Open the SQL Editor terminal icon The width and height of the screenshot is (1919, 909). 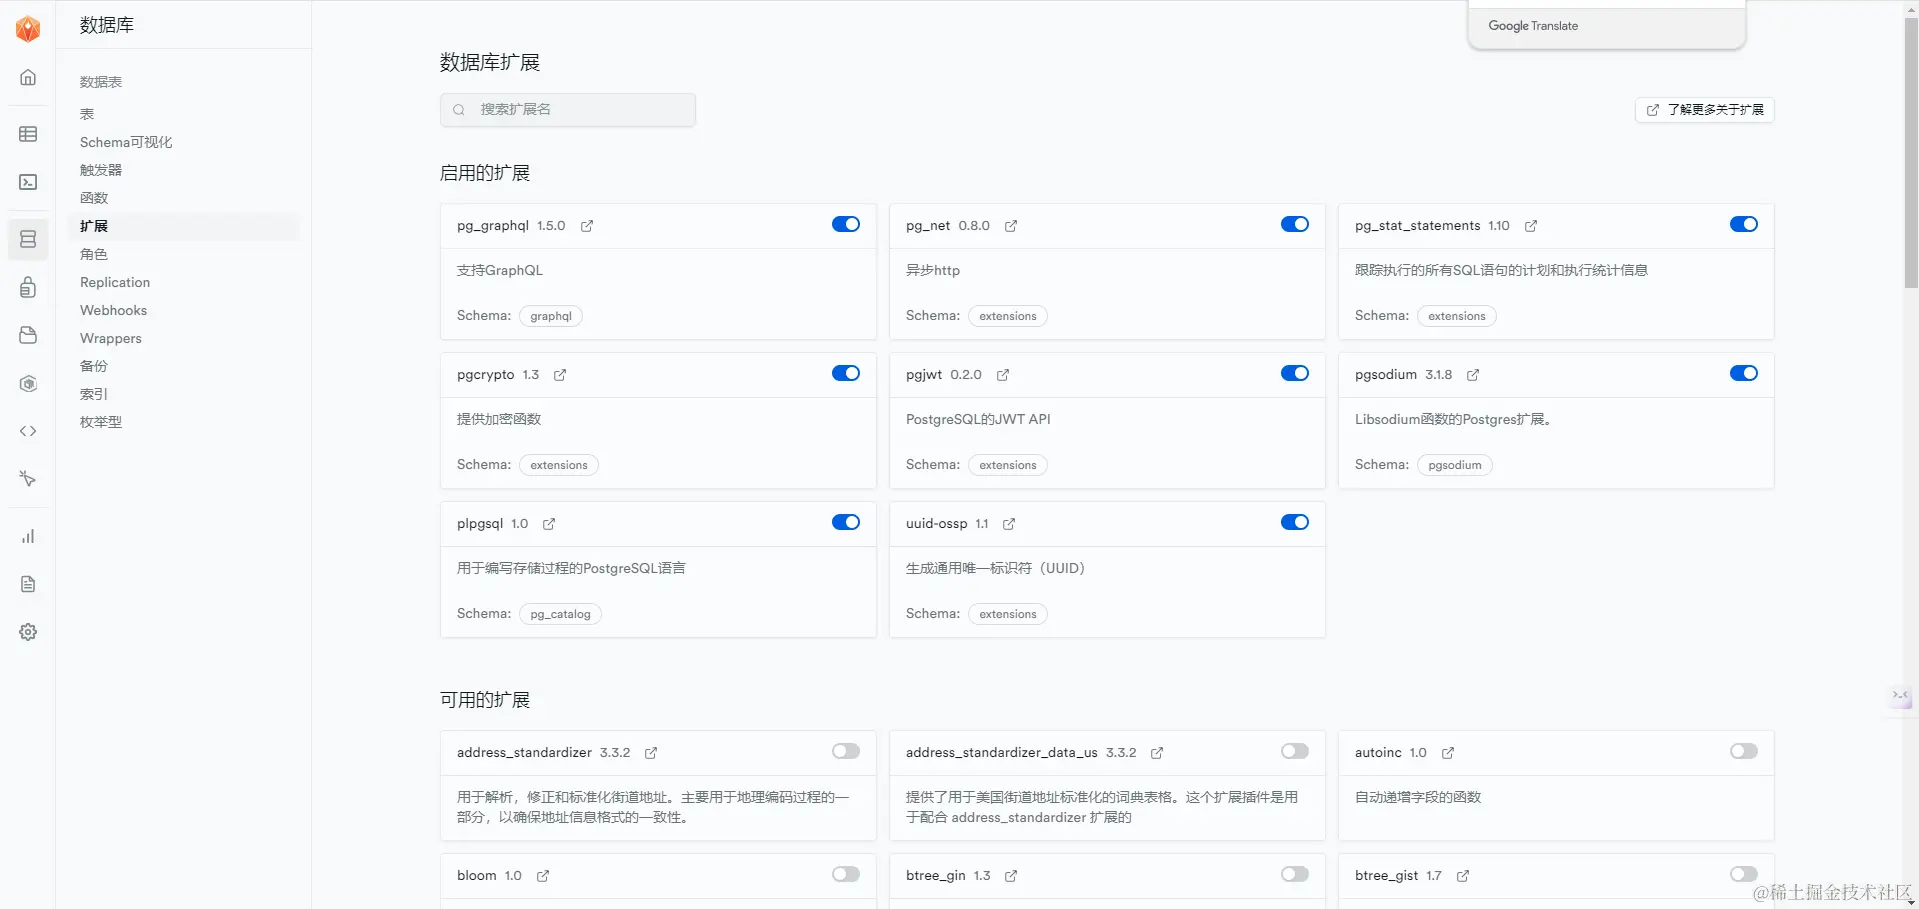coord(28,182)
